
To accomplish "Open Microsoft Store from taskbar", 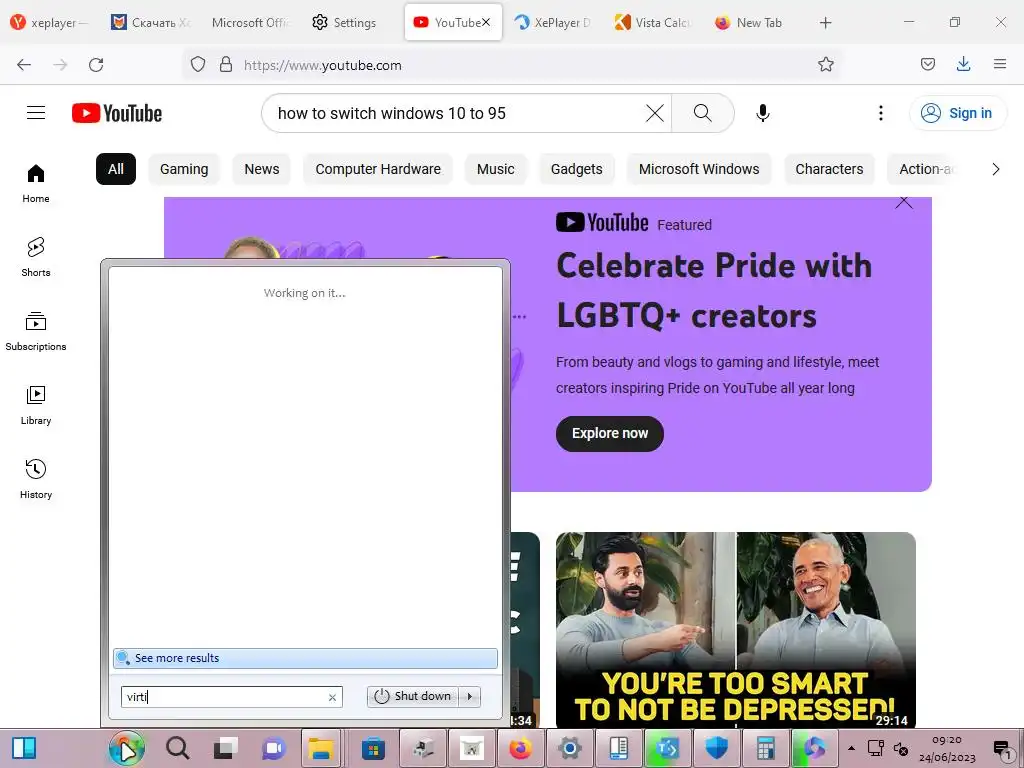I will point(374,748).
